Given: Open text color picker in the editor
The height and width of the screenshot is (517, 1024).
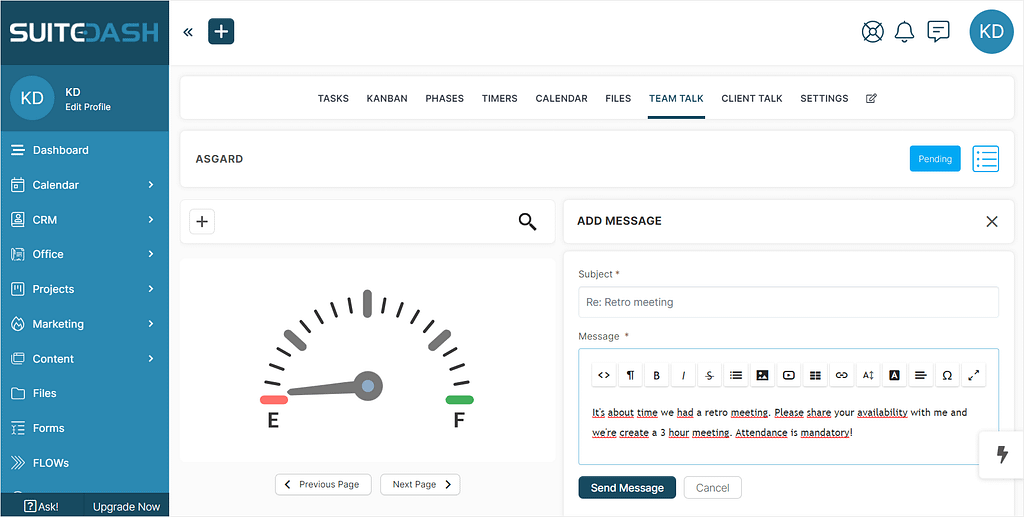Looking at the screenshot, I should pos(895,375).
